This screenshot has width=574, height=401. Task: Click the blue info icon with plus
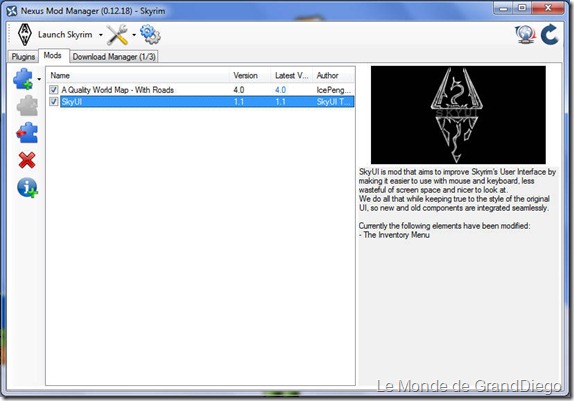[x=27, y=187]
